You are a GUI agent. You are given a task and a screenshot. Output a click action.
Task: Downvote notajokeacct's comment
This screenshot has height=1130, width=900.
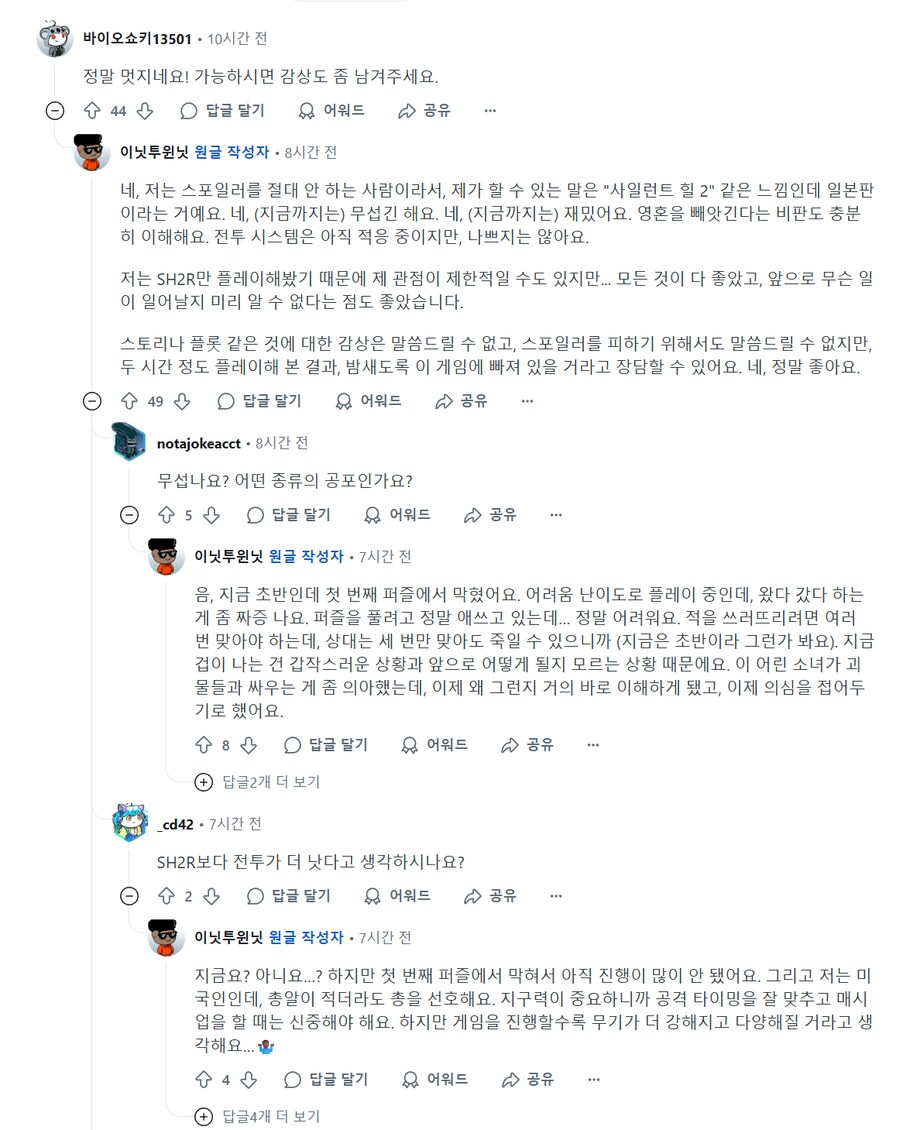click(211, 515)
